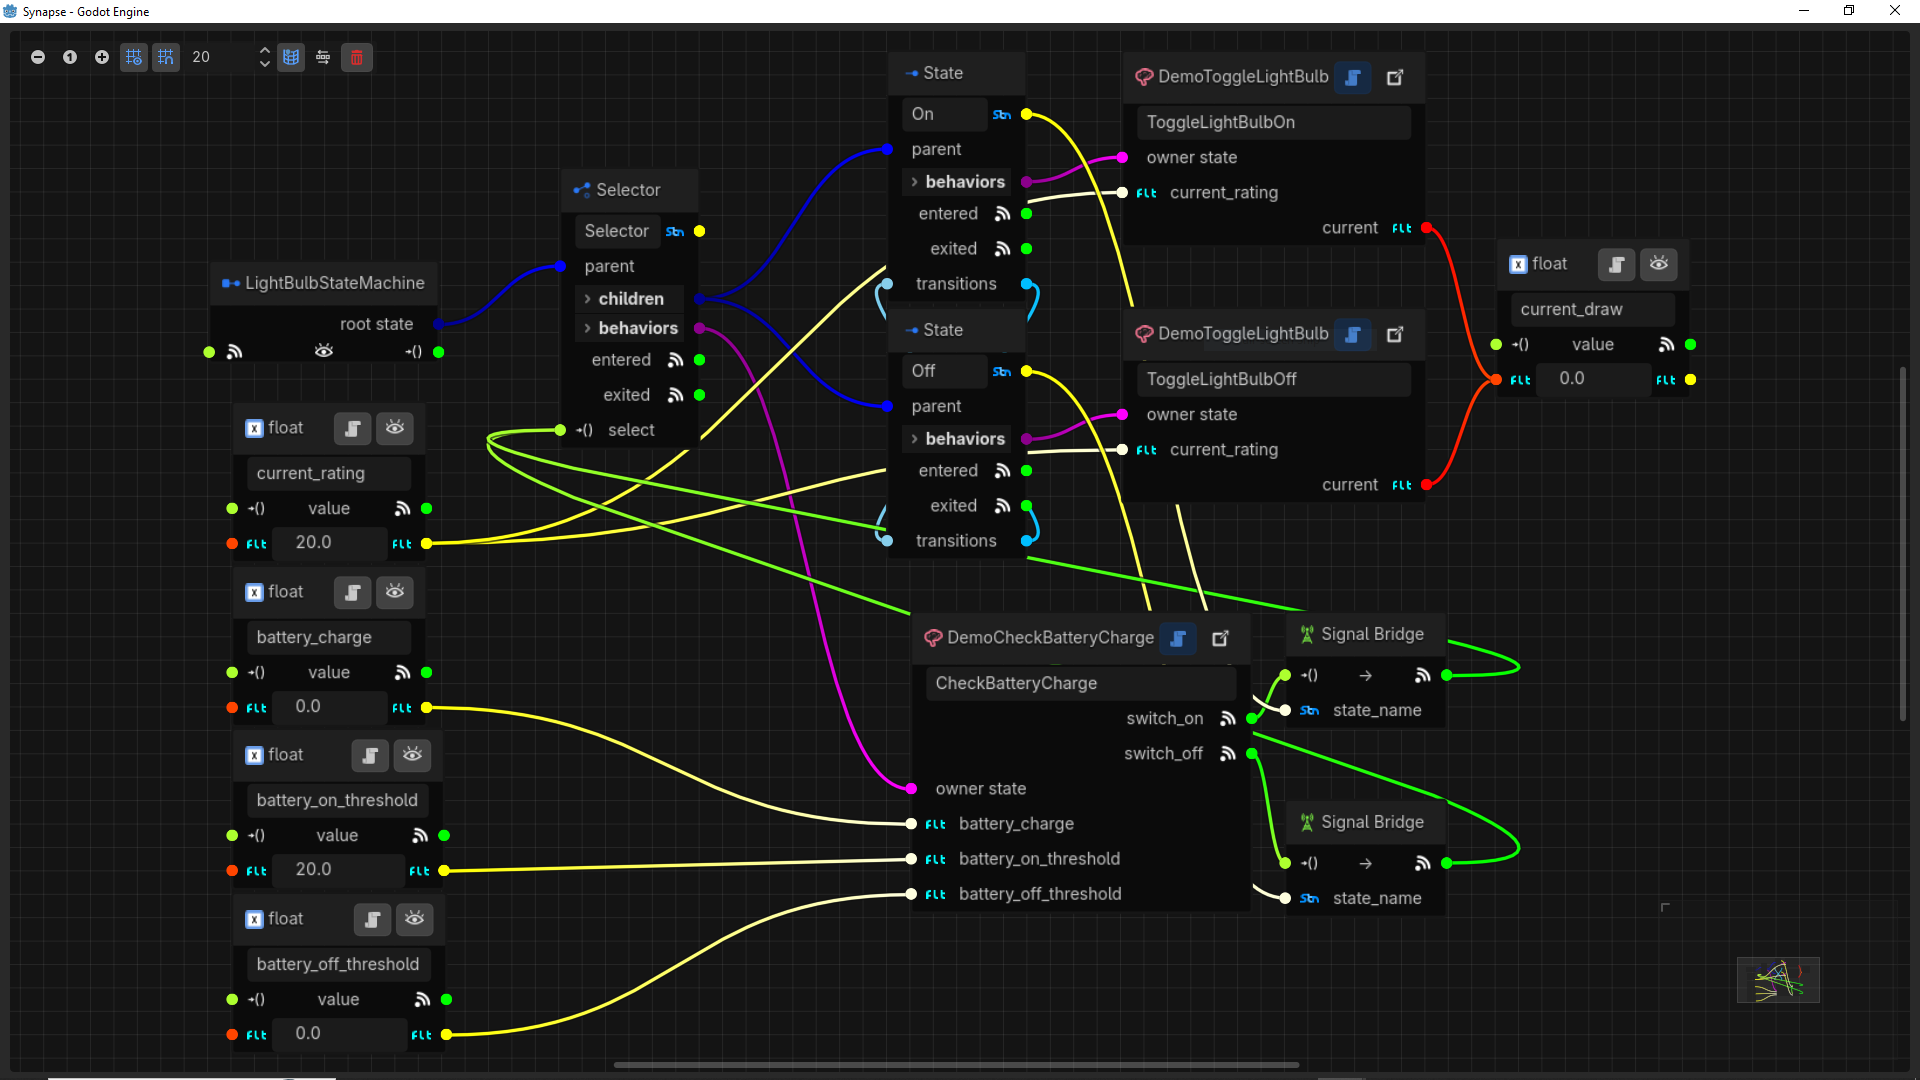Click the Off state name field

point(945,371)
